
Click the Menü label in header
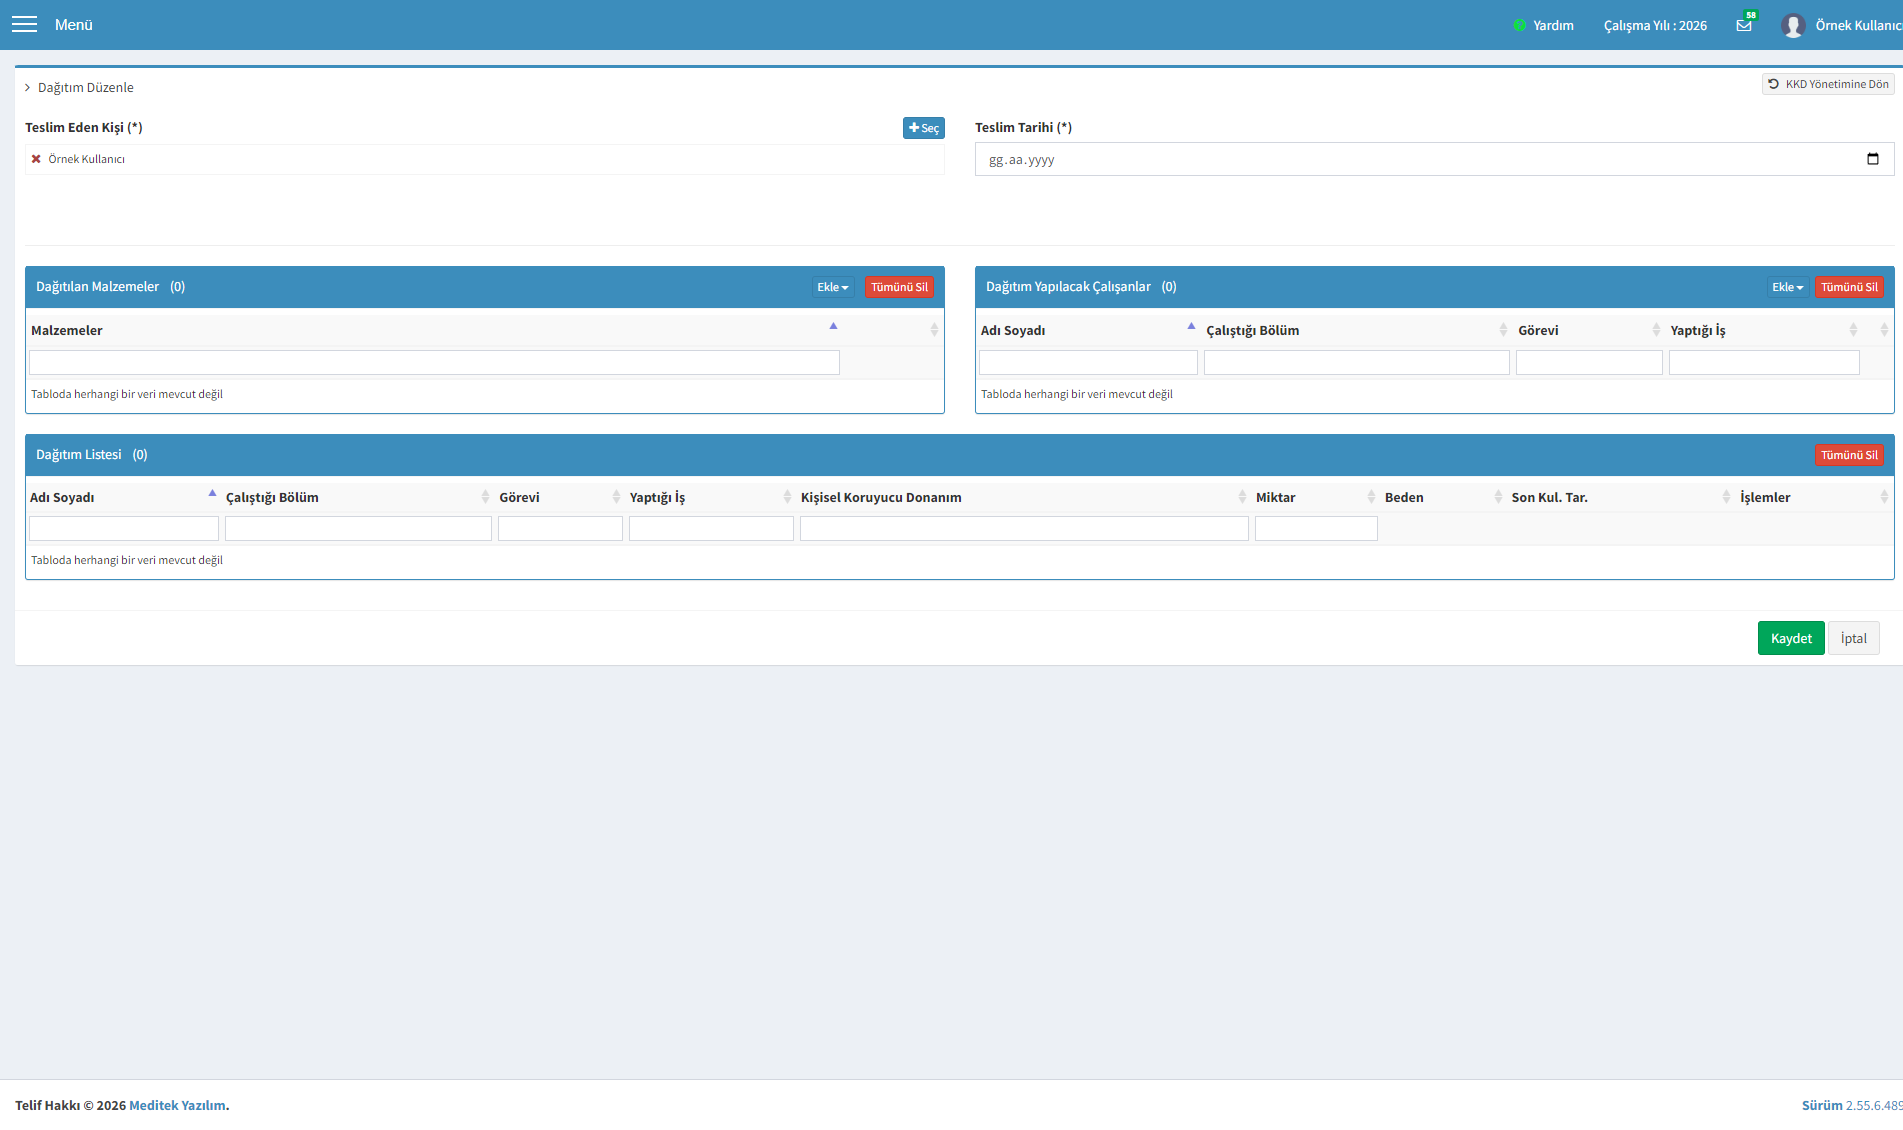click(x=74, y=25)
